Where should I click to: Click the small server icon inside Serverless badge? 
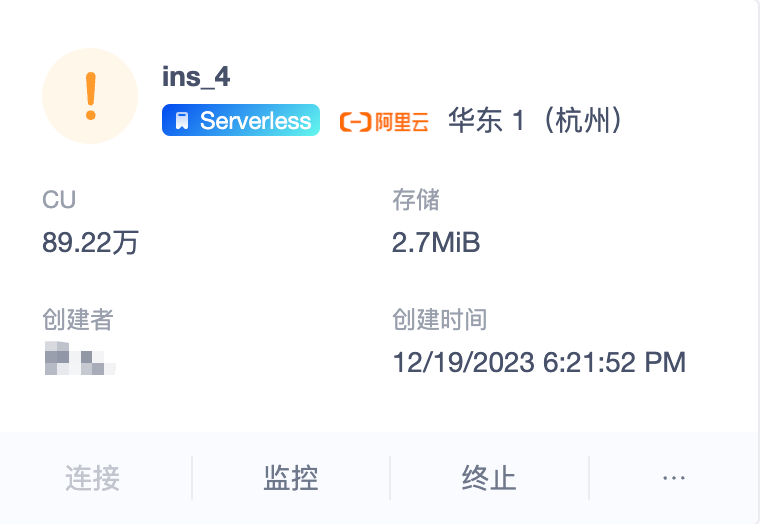pyautogui.click(x=181, y=122)
